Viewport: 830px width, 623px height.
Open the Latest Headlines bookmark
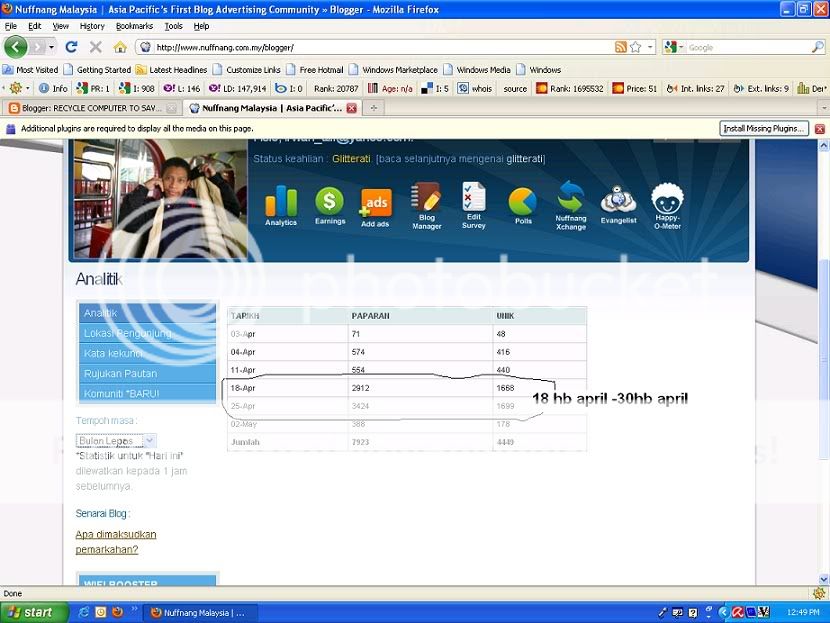172,69
